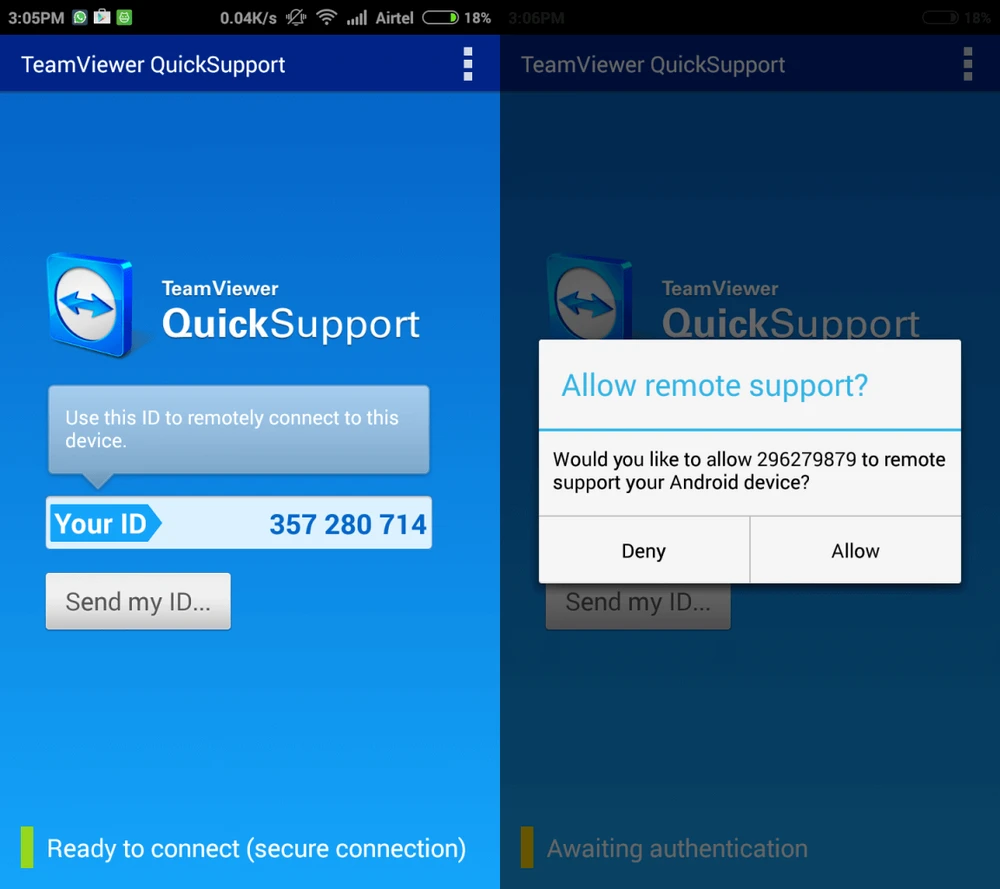Open the overflow menu on left screen
This screenshot has width=1000, height=889.
pyautogui.click(x=467, y=64)
